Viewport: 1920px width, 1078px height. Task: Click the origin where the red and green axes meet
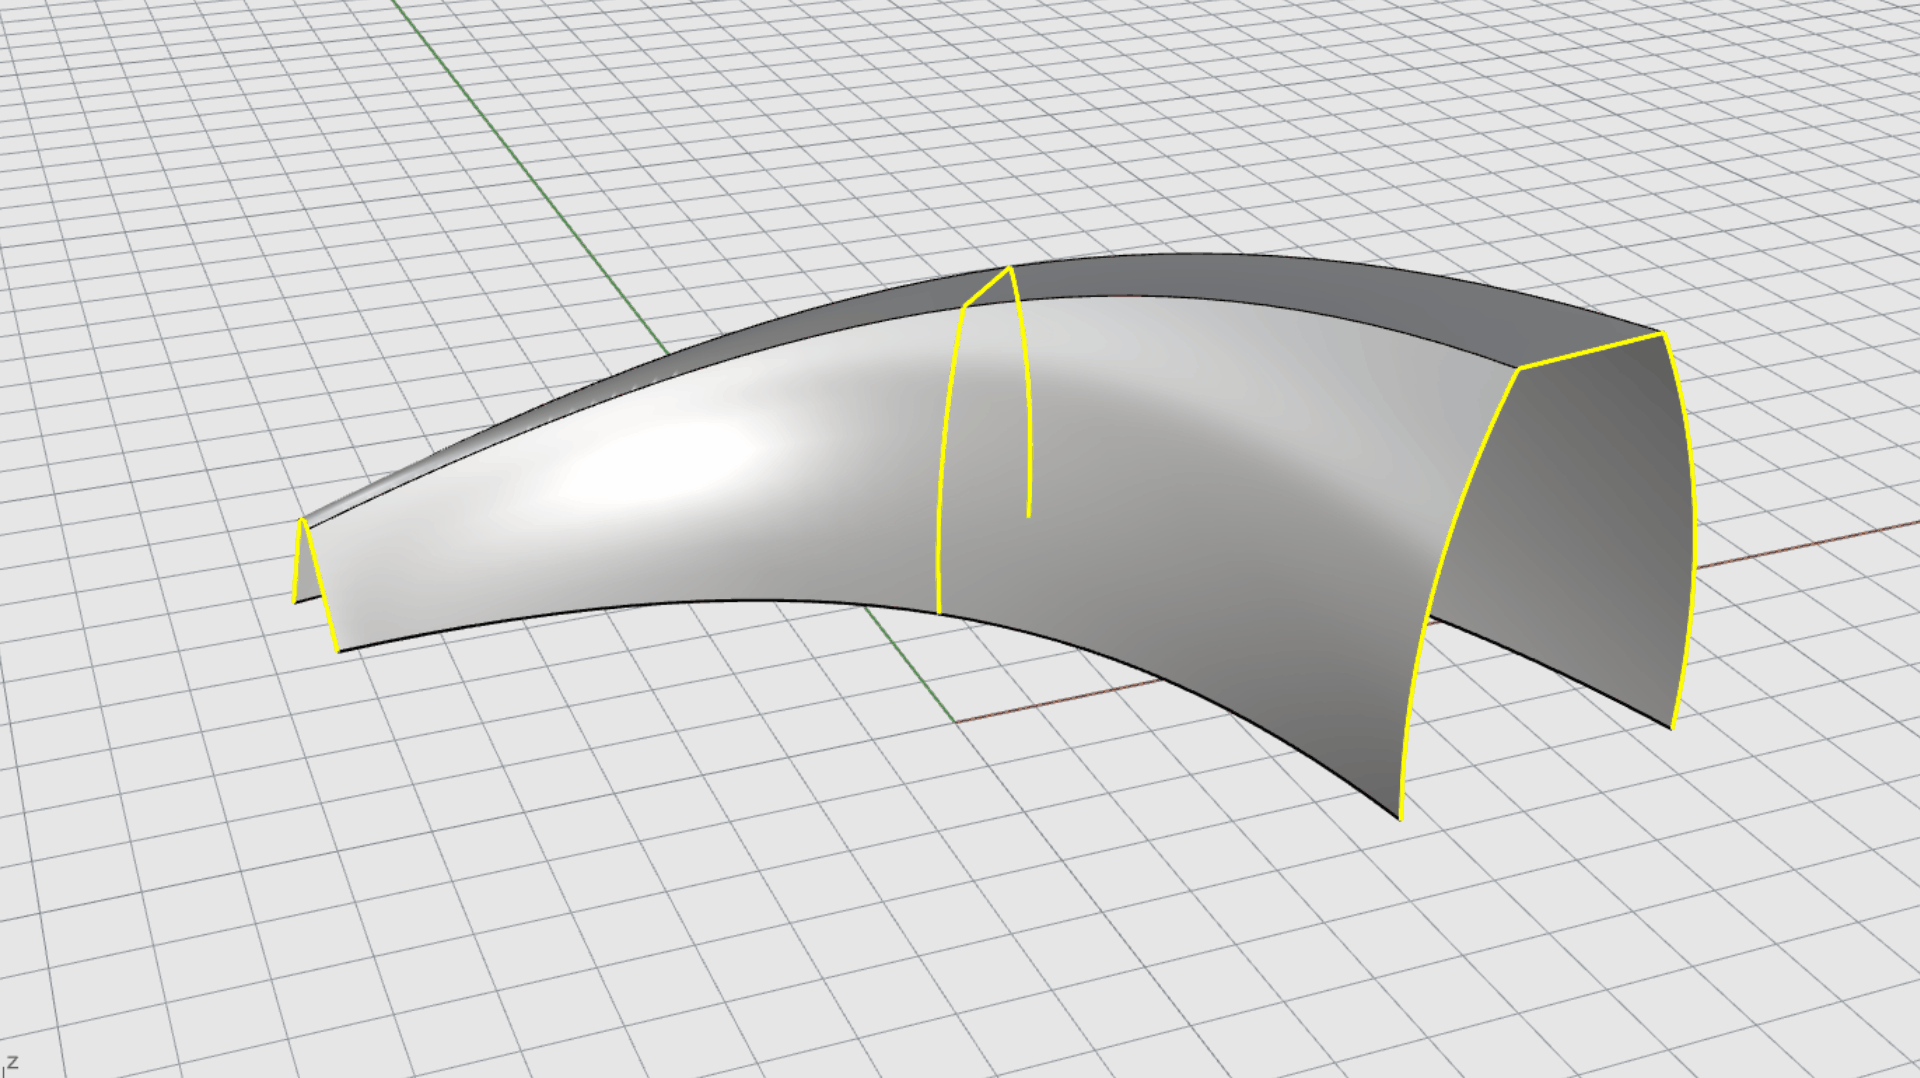(956, 721)
